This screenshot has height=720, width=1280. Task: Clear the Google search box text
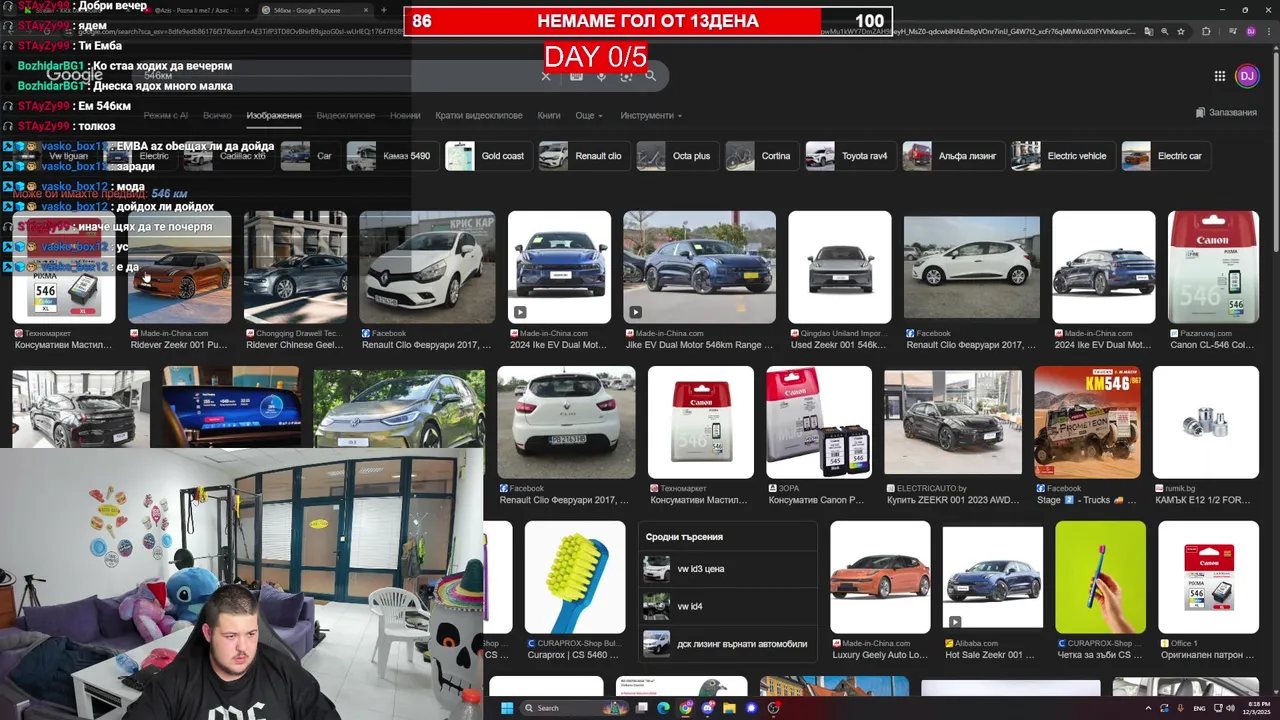(x=546, y=76)
